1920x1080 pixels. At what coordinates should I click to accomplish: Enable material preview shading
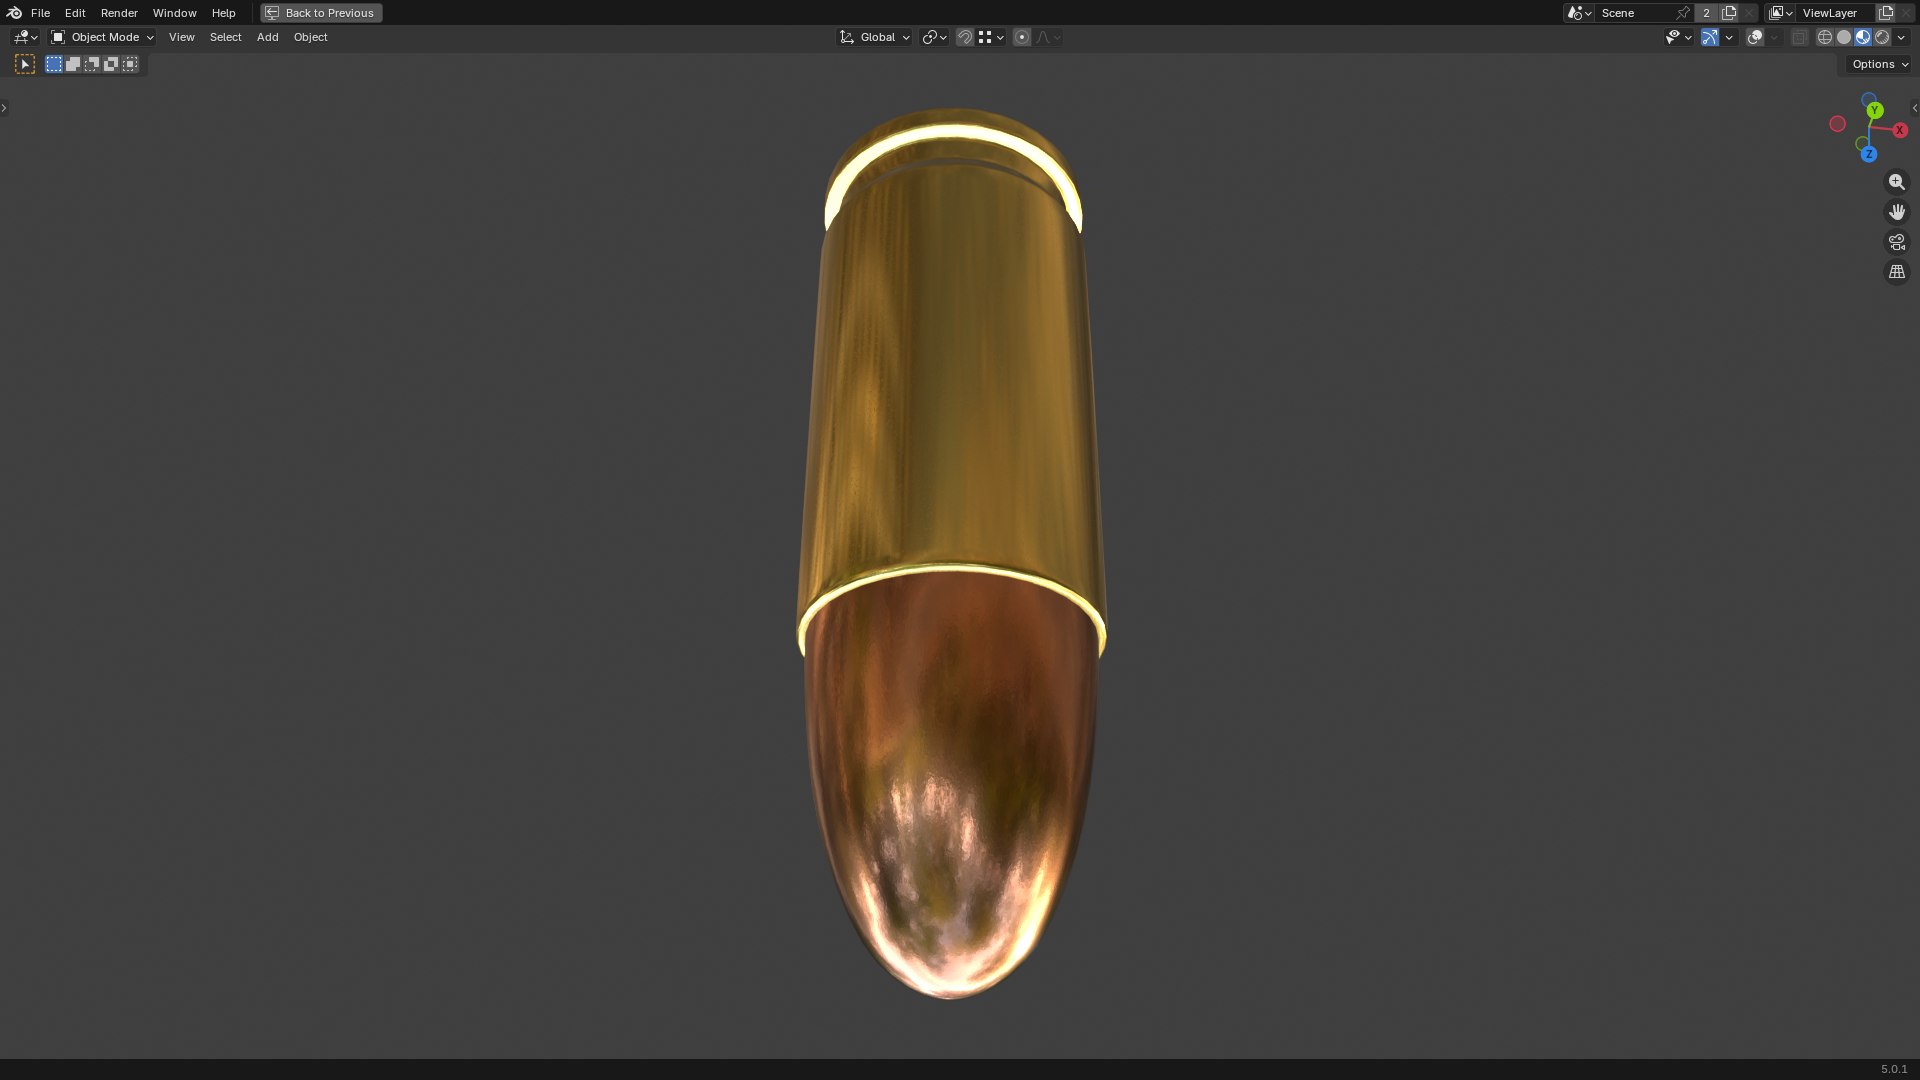1863,37
